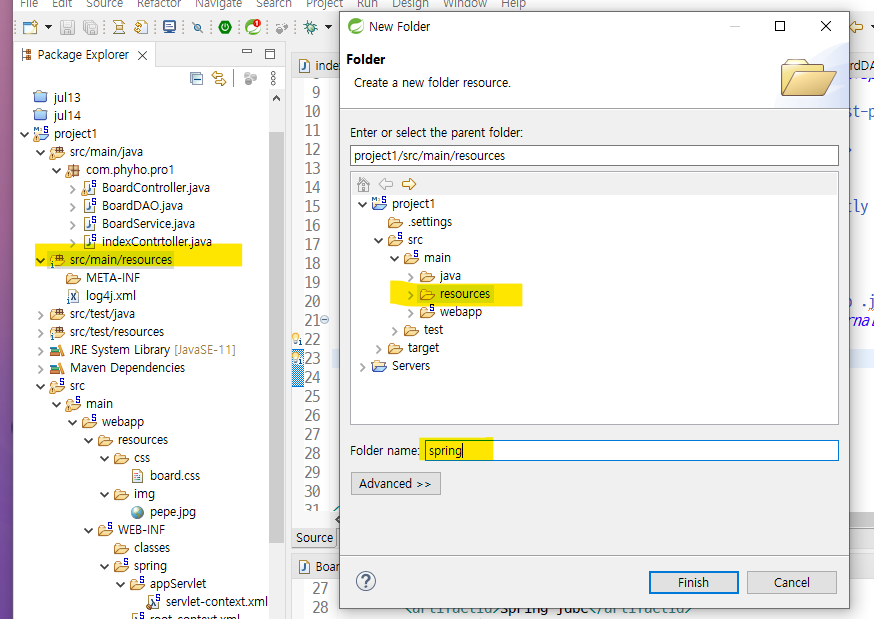Expand webapp folder in dialog tree
The image size is (874, 619).
point(411,313)
